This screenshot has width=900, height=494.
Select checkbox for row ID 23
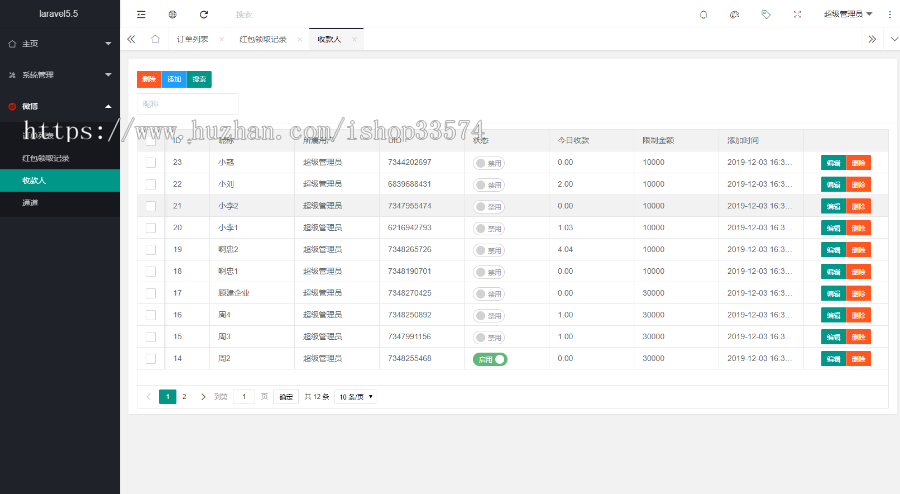[150, 162]
